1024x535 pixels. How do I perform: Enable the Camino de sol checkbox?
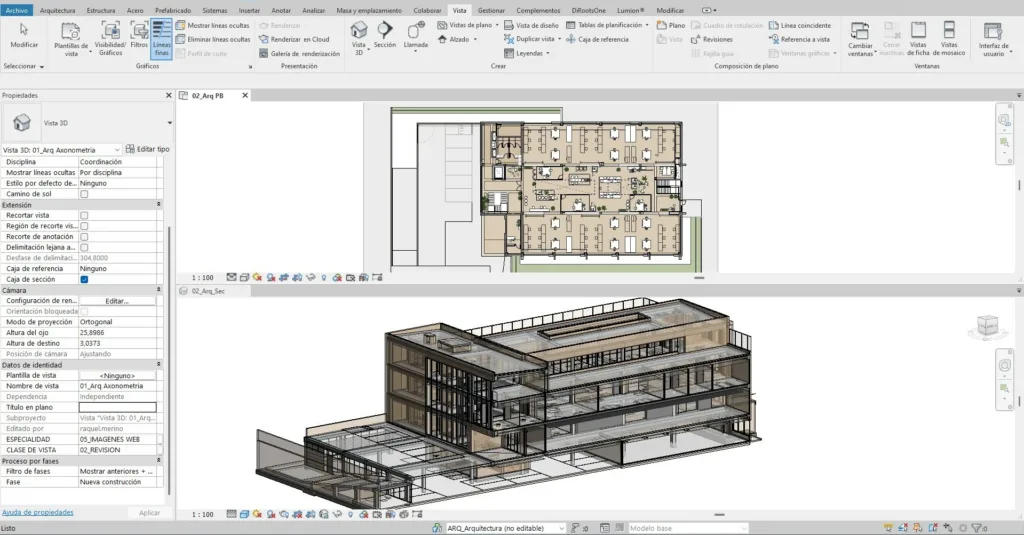pyautogui.click(x=84, y=194)
